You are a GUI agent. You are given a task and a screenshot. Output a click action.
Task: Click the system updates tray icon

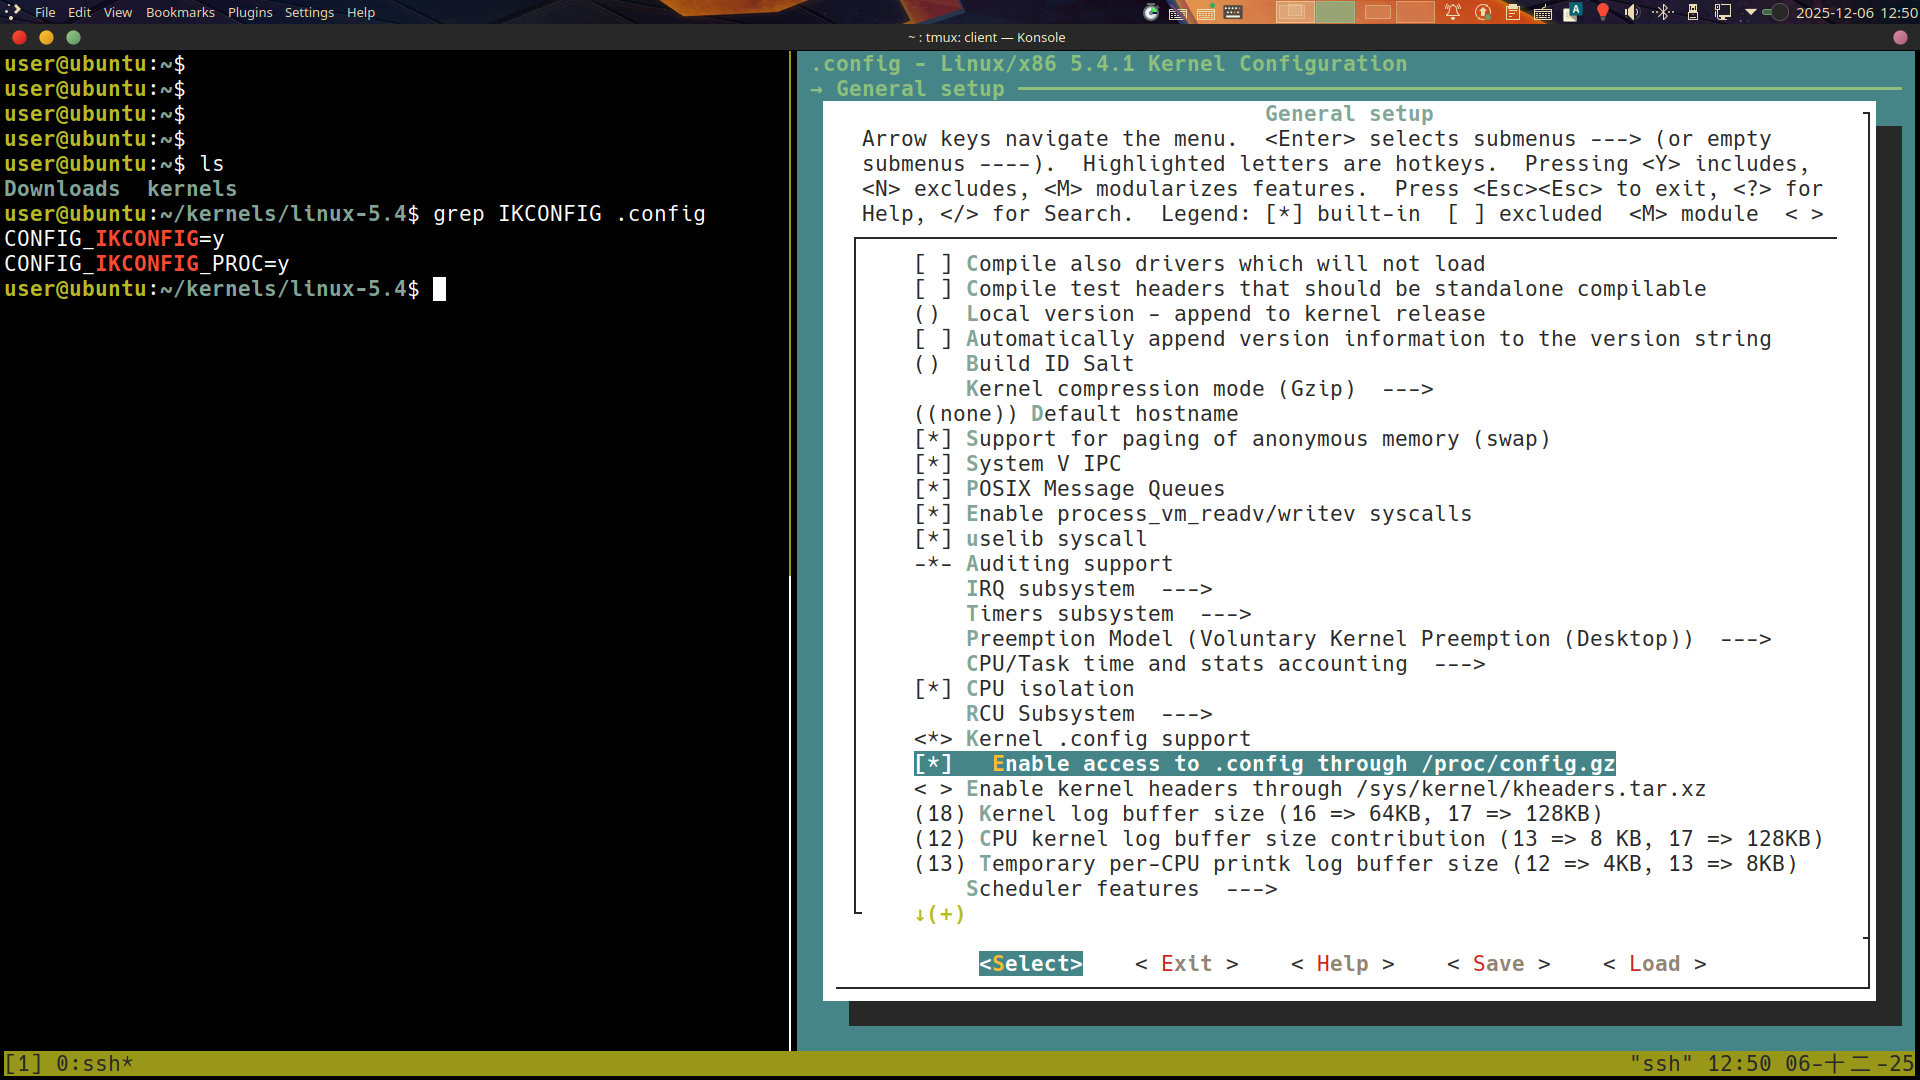click(x=1483, y=12)
